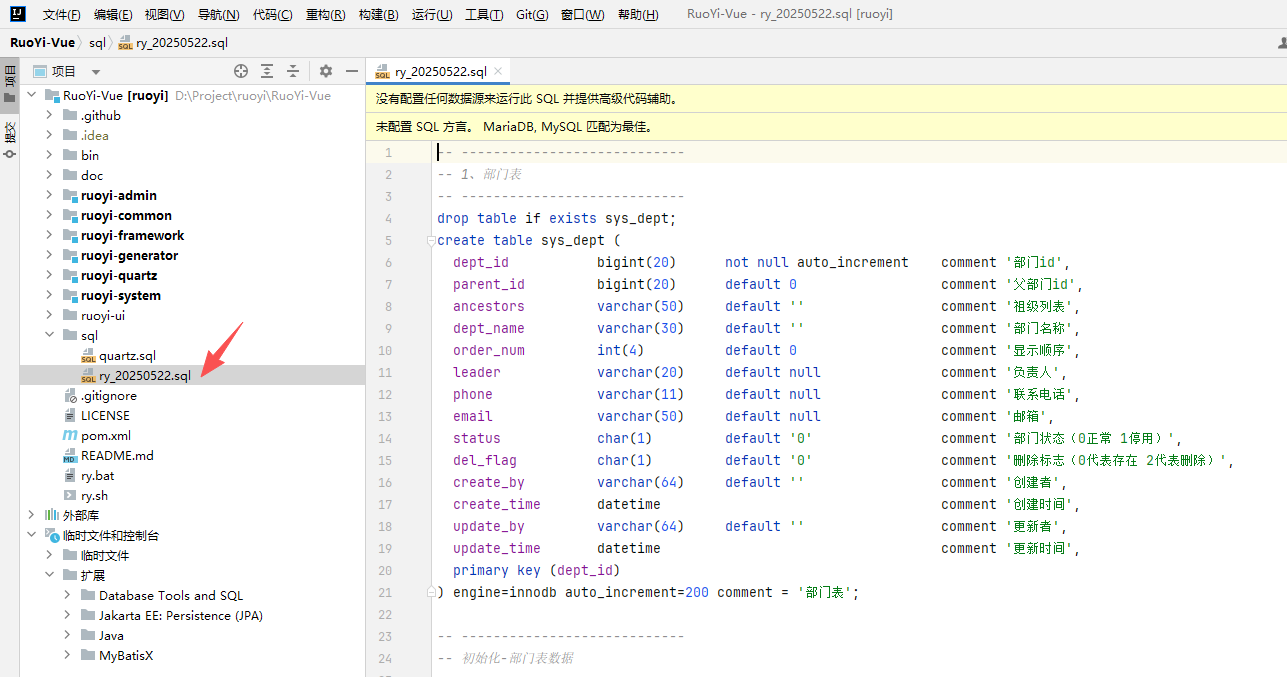Click the locate opened file crosshair icon

point(241,71)
